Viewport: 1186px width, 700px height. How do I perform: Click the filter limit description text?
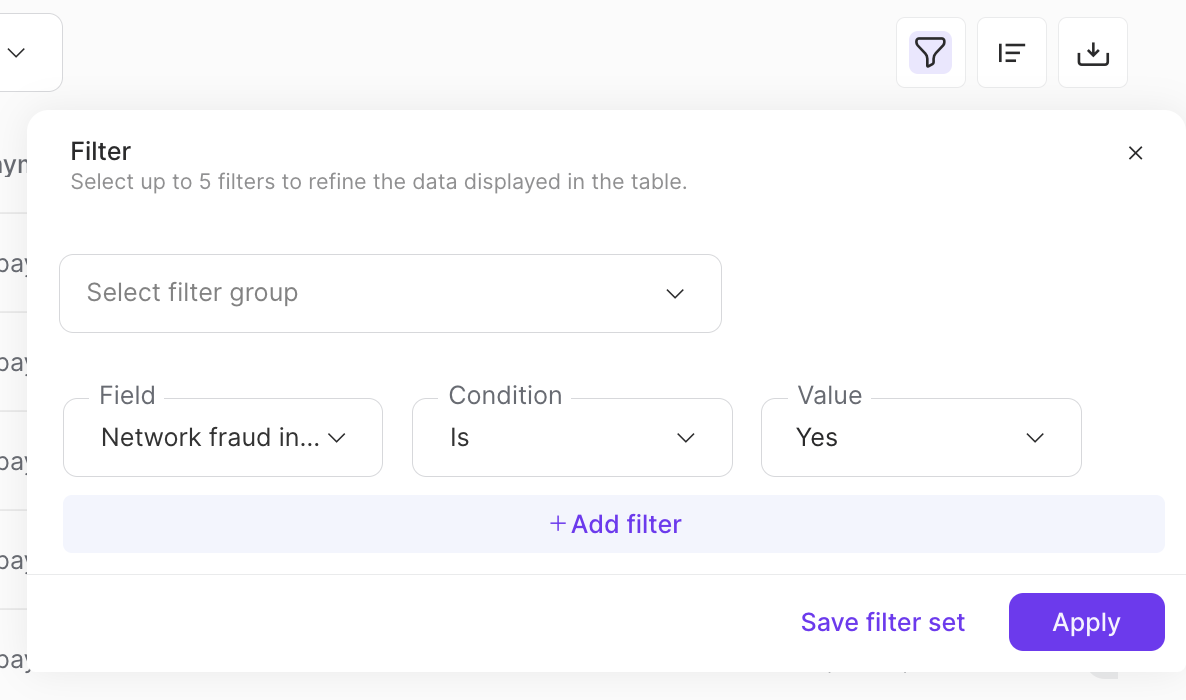(x=378, y=182)
